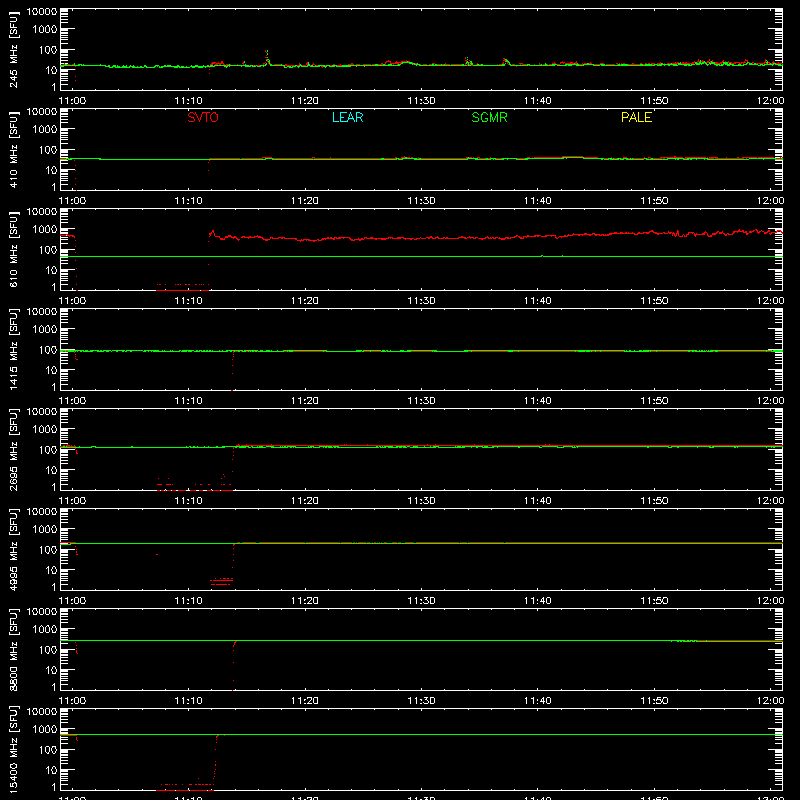This screenshot has height=800, width=800.
Task: Click 11:30 tick under the 410 MHz panel
Action: [x=421, y=201]
